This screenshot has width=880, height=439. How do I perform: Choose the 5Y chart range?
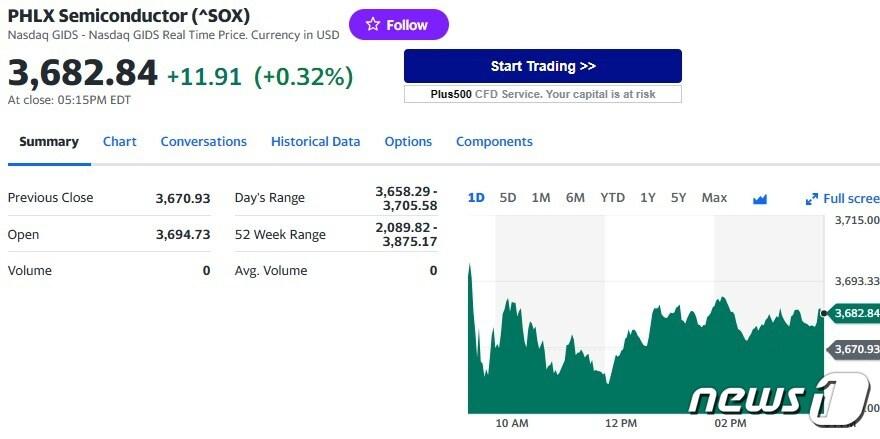(x=679, y=198)
